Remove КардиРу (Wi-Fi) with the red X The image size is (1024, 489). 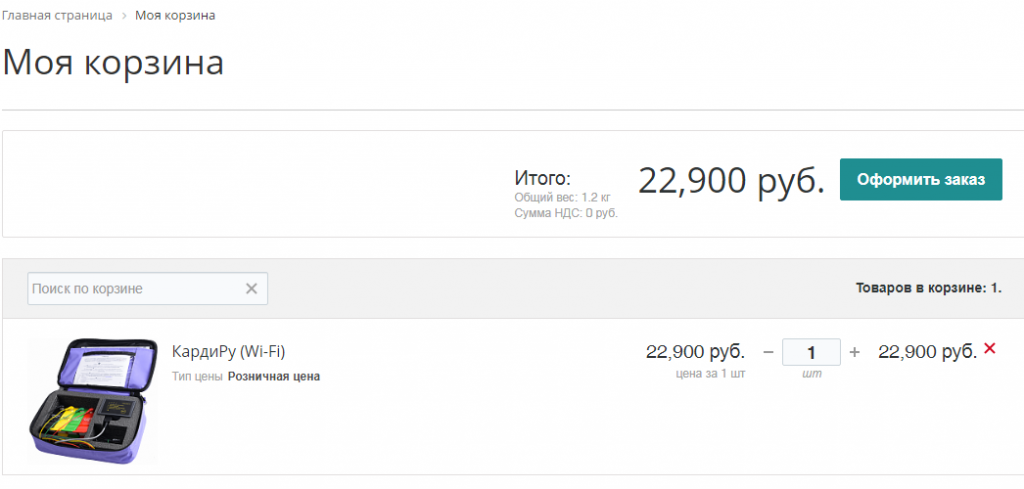point(990,348)
